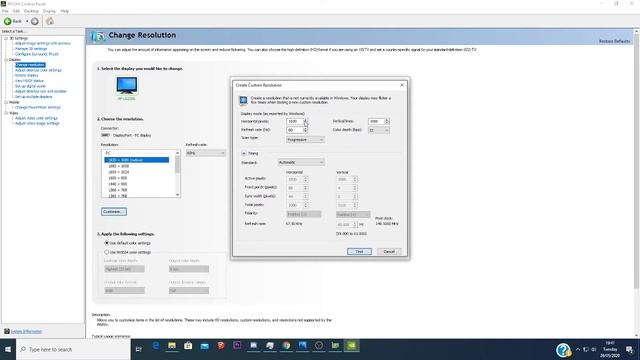
Task: Click the Refresh rate (Hz) input field
Action: tap(295, 130)
